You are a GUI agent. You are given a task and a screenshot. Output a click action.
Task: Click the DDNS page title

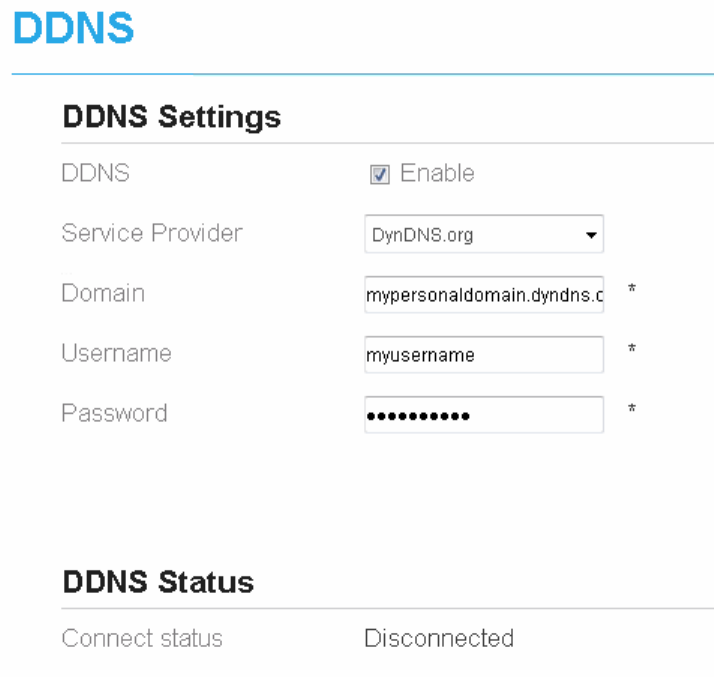[x=75, y=28]
